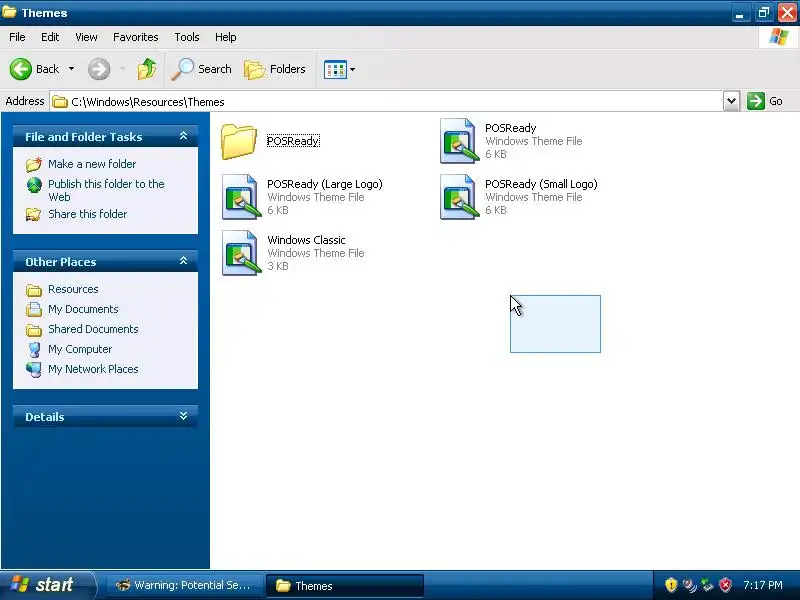Open the File menu

pos(17,37)
